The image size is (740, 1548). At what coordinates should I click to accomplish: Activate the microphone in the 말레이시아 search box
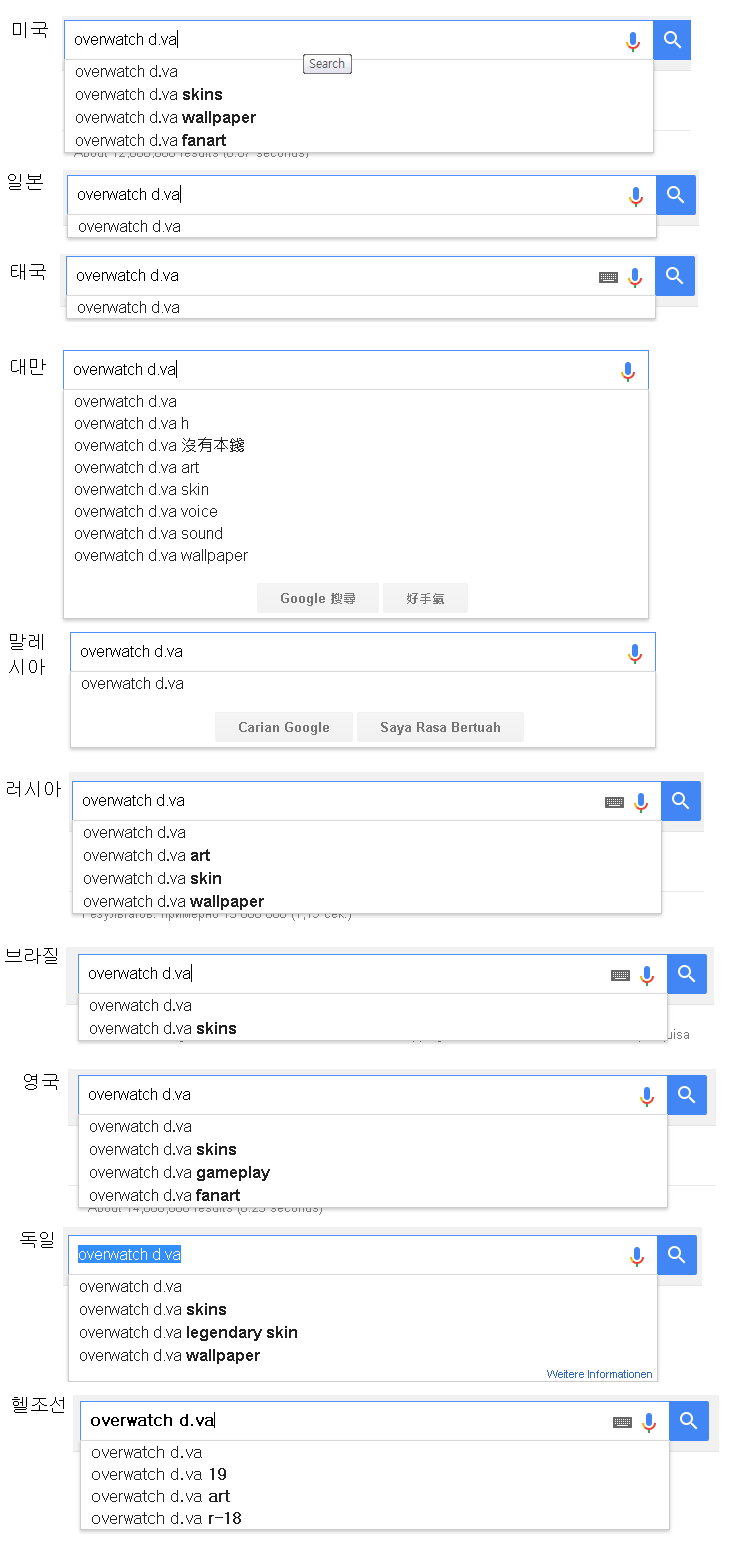point(634,653)
